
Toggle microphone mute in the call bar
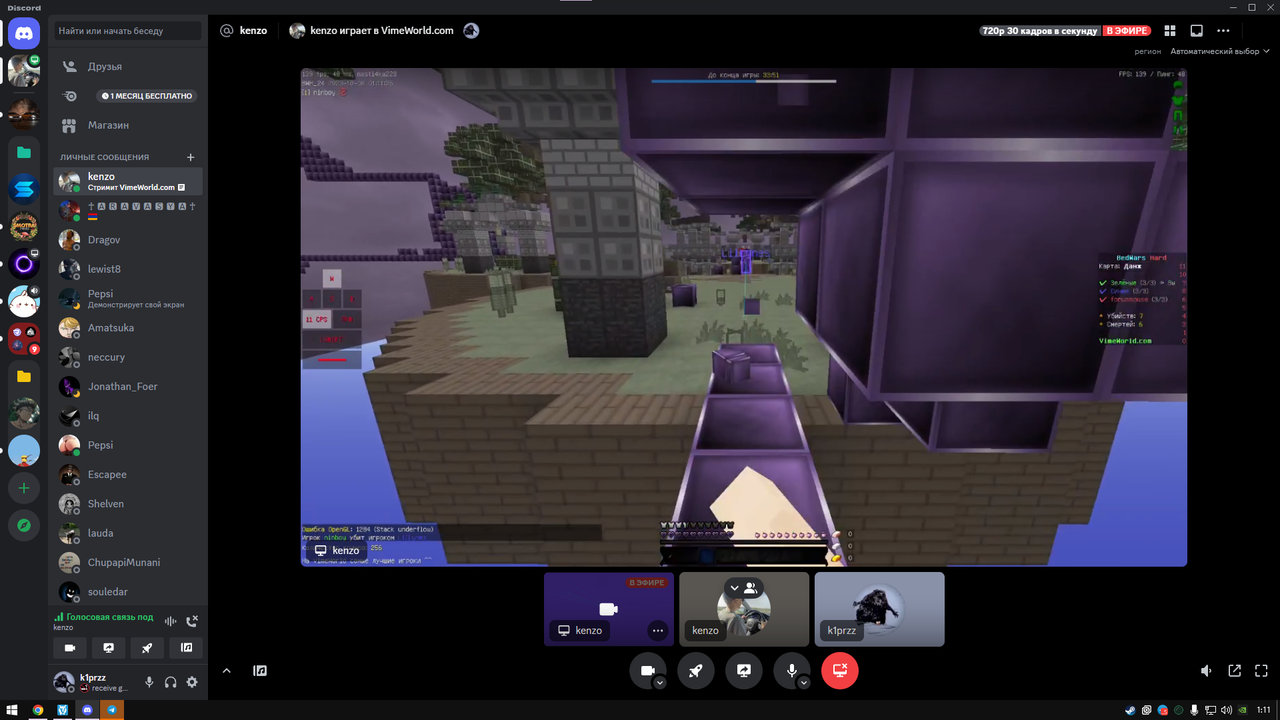791,671
